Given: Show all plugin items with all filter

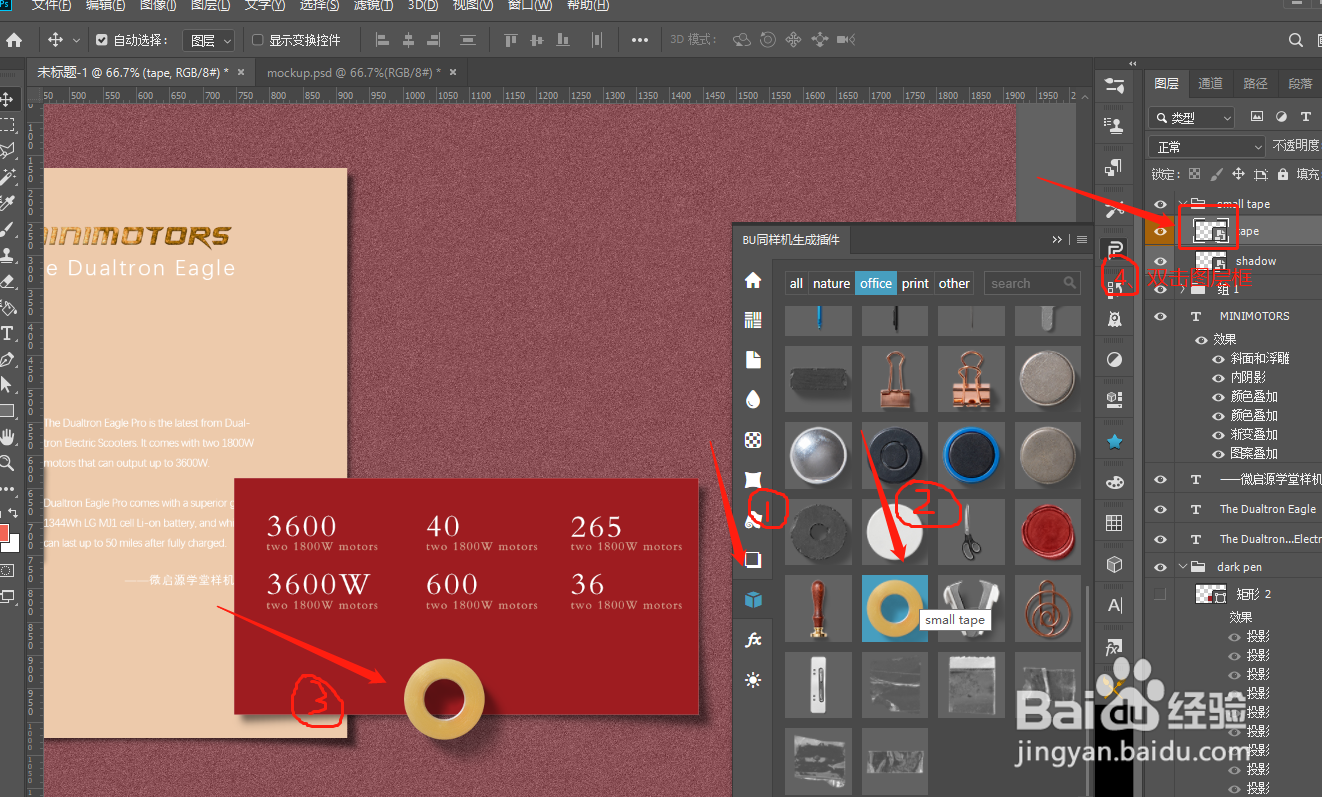Looking at the screenshot, I should tap(796, 283).
